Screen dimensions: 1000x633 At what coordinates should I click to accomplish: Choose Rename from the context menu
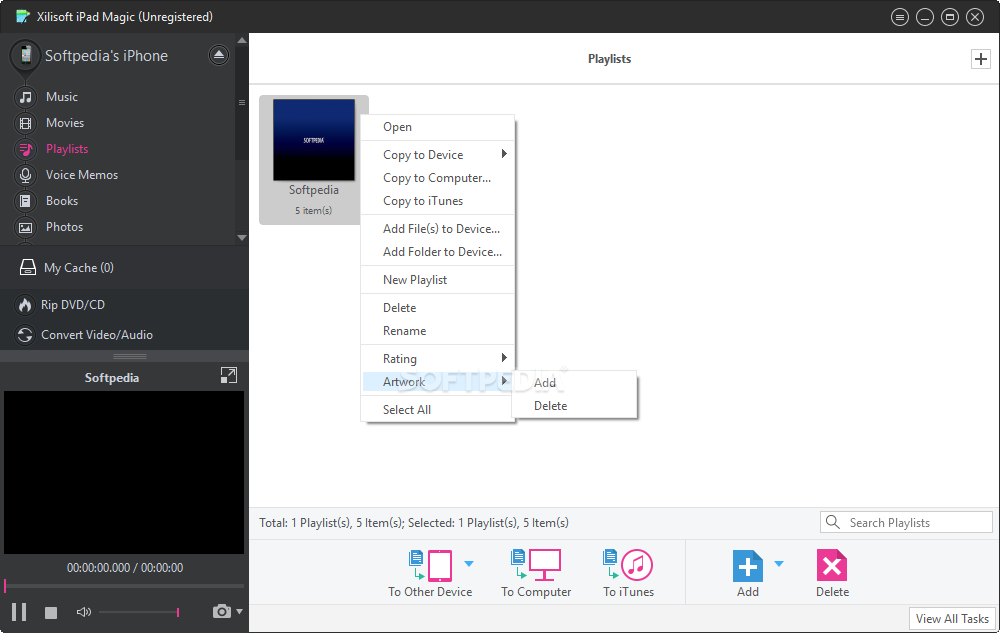(x=438, y=331)
